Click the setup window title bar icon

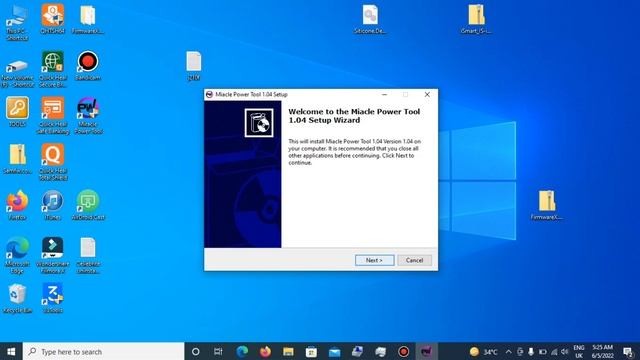209,94
